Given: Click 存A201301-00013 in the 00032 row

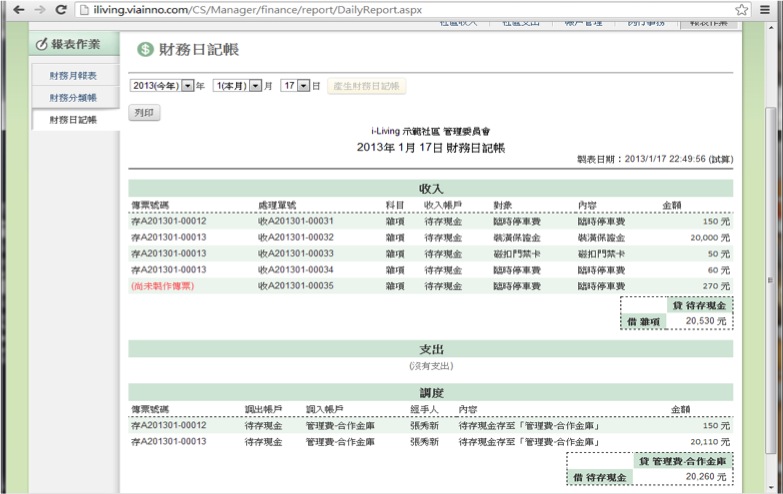Looking at the screenshot, I should pyautogui.click(x=169, y=237).
